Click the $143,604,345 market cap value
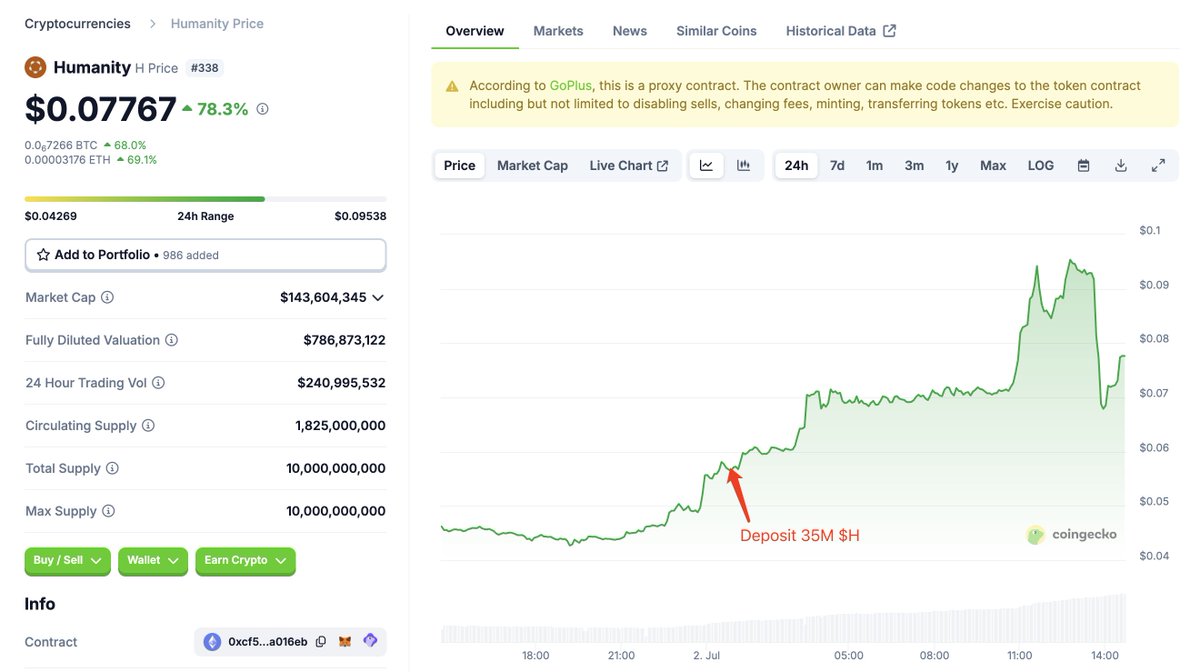The height and width of the screenshot is (672, 1200). [323, 297]
